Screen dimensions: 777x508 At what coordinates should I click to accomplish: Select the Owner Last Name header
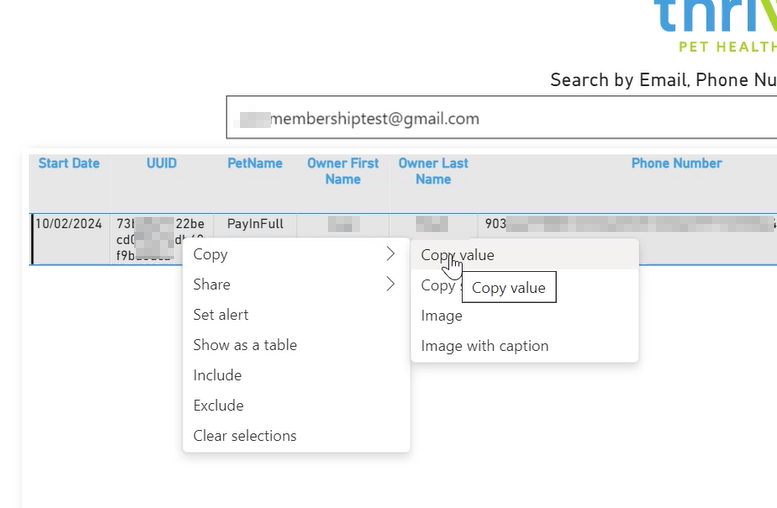[433, 171]
